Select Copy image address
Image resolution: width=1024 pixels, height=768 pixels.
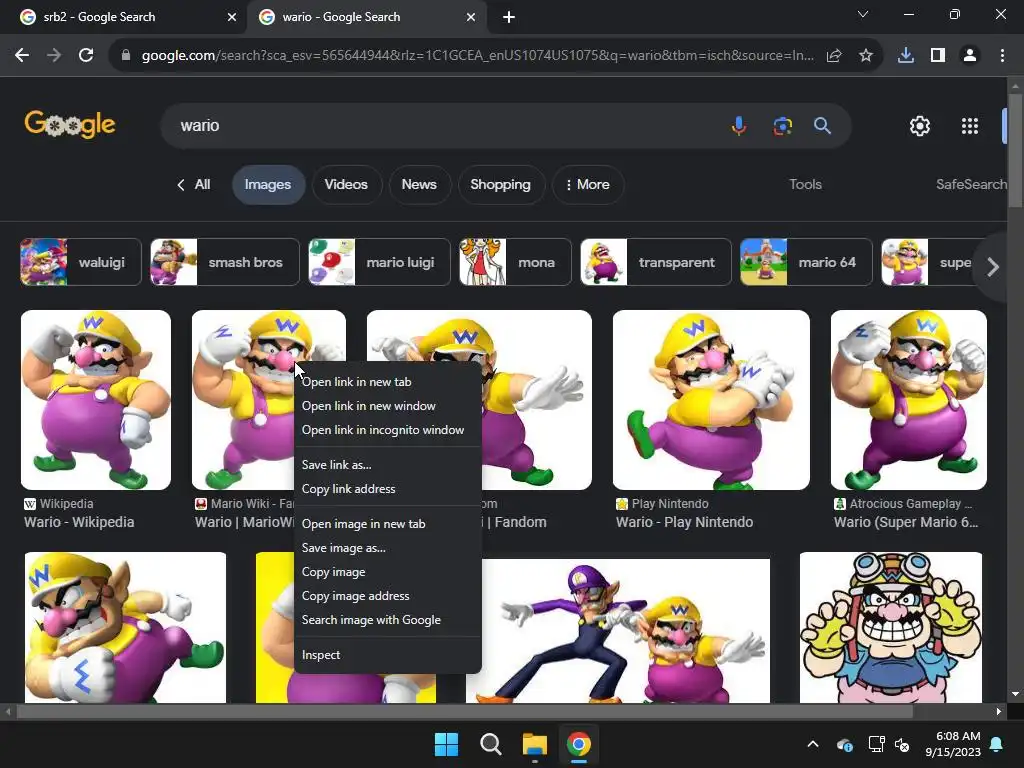pos(388,596)
